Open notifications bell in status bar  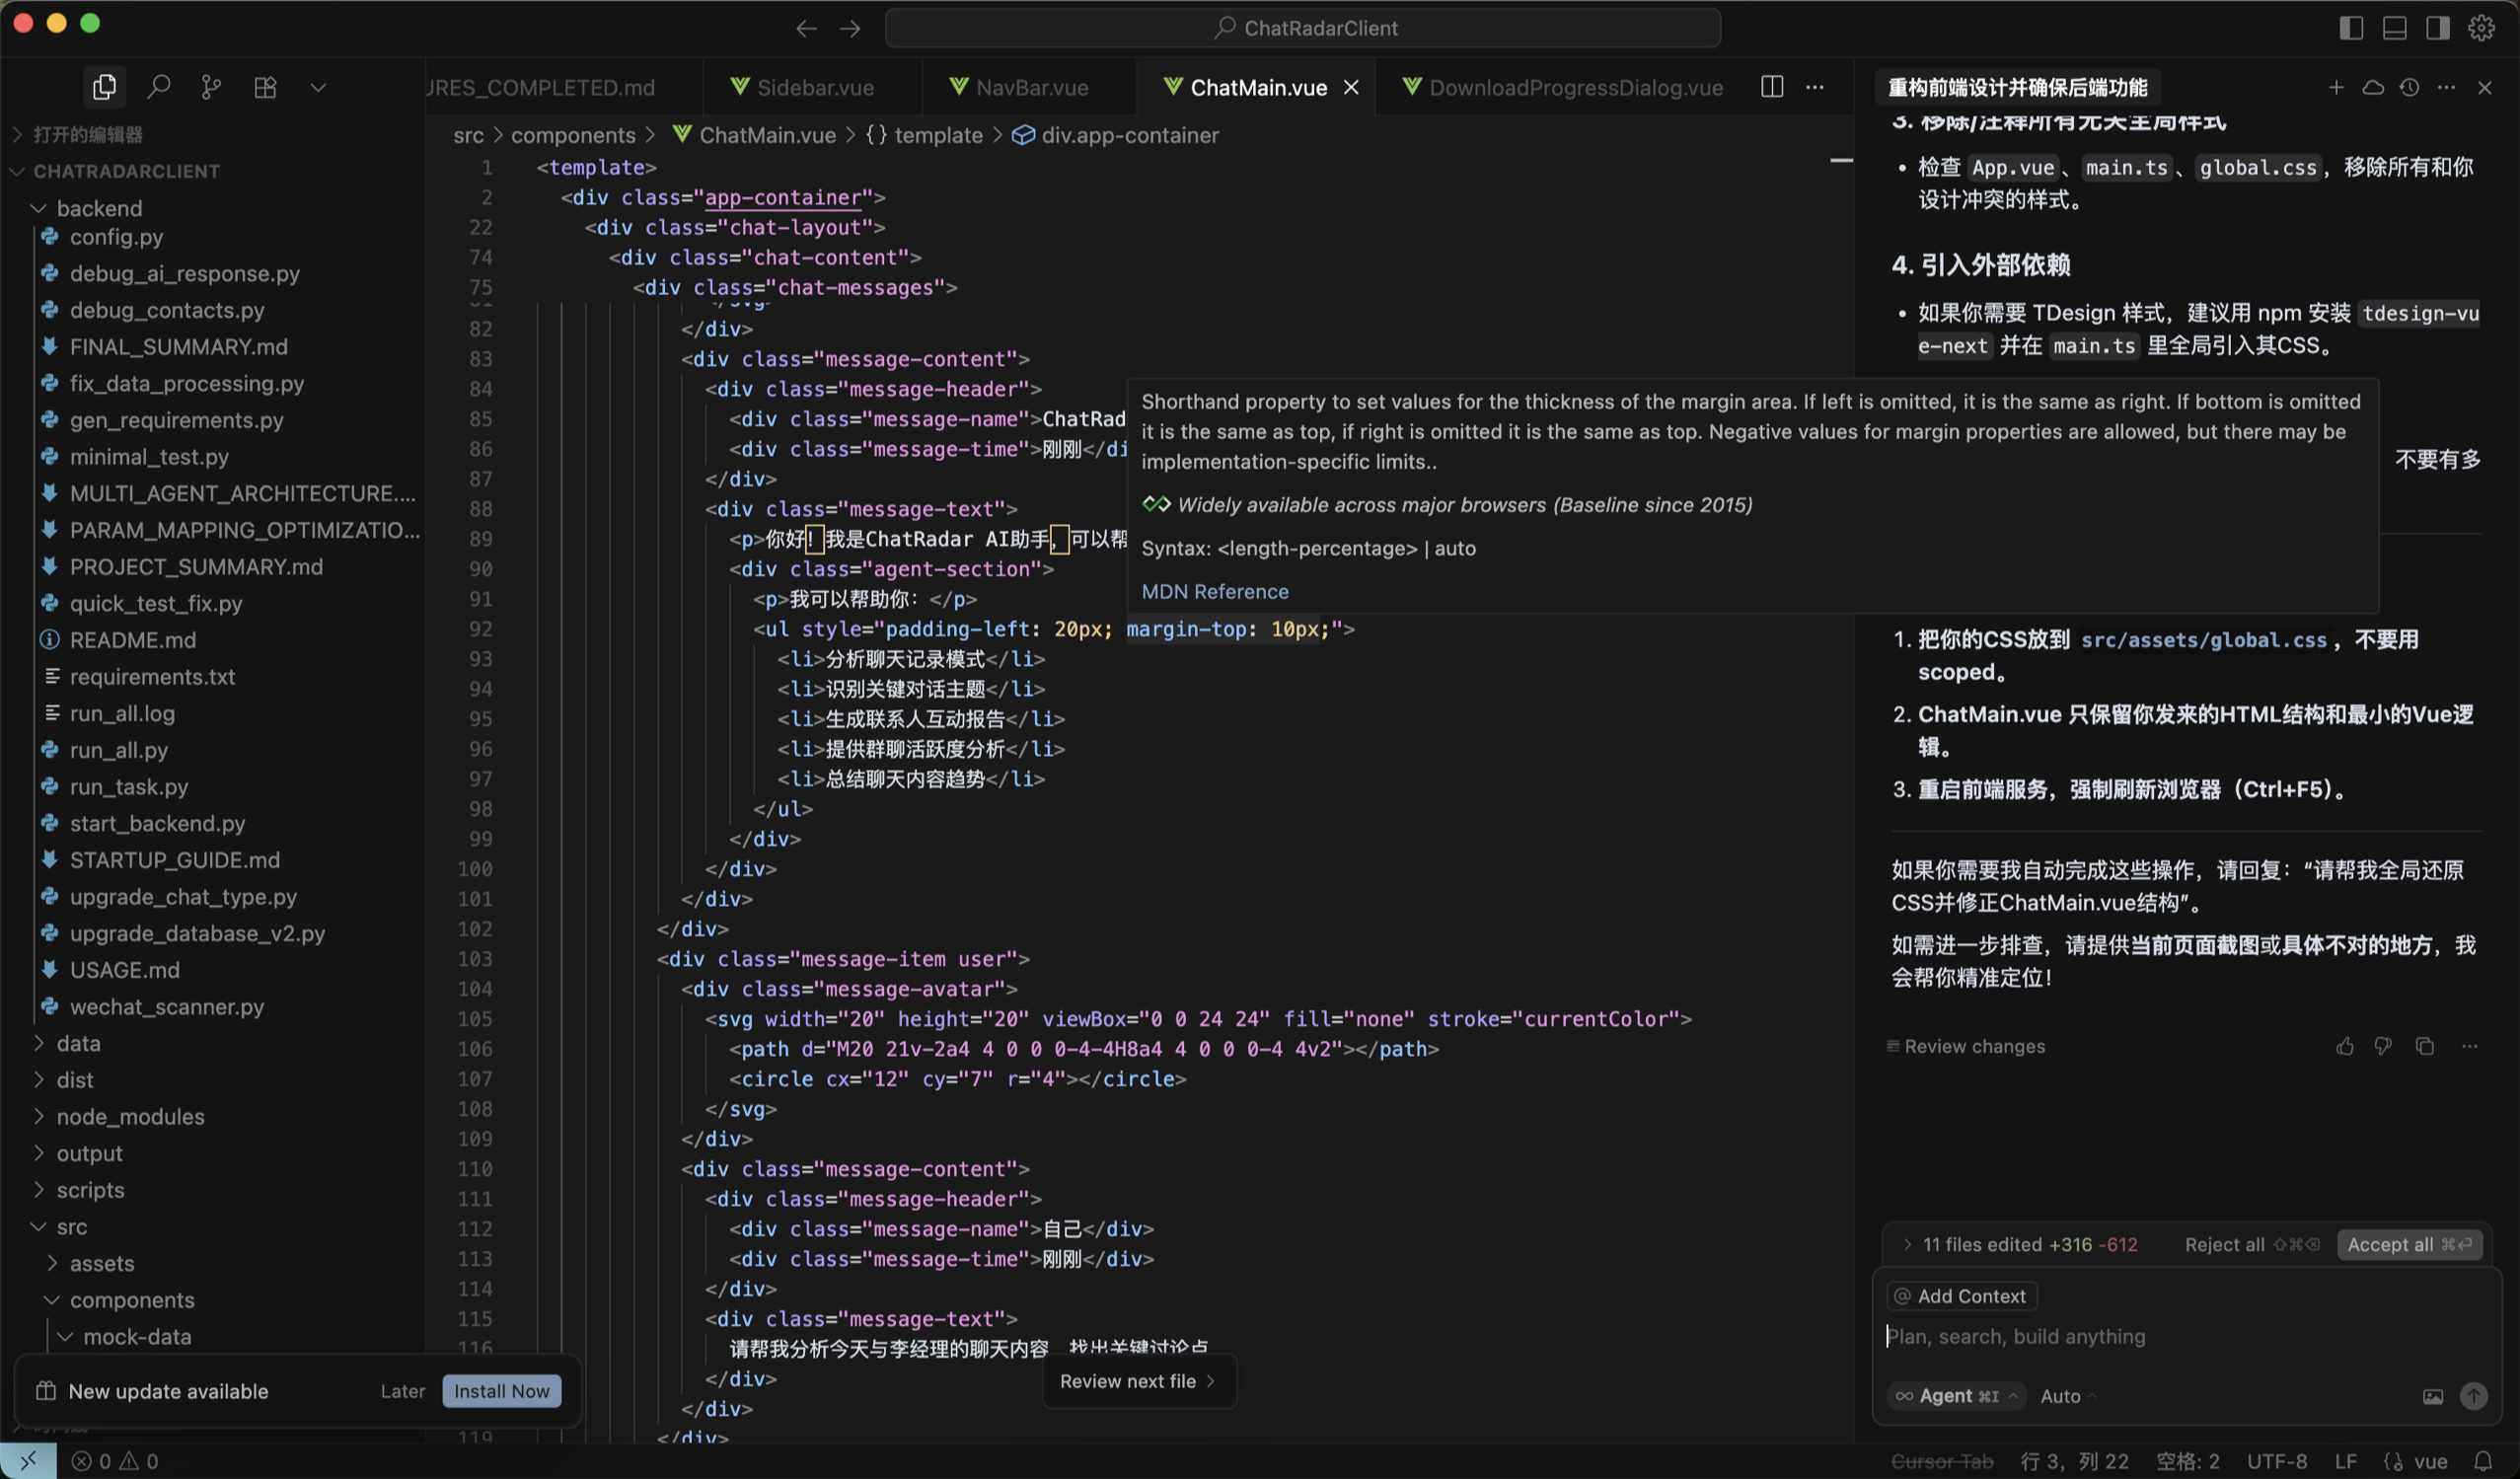click(2482, 1461)
